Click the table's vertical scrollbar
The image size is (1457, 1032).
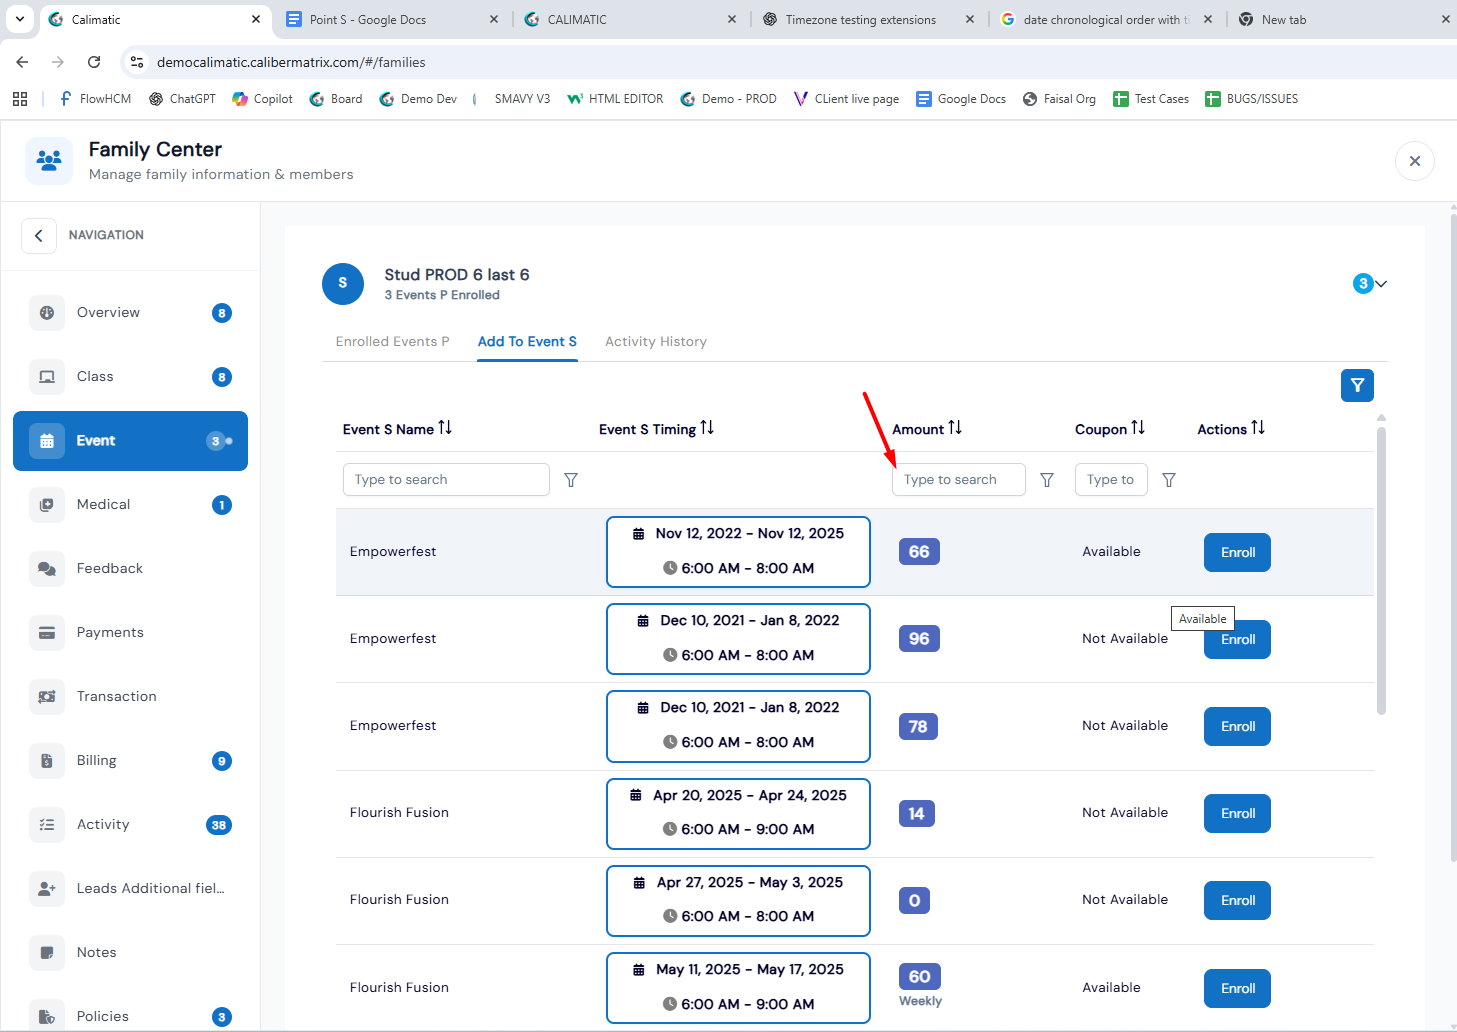point(1381,570)
